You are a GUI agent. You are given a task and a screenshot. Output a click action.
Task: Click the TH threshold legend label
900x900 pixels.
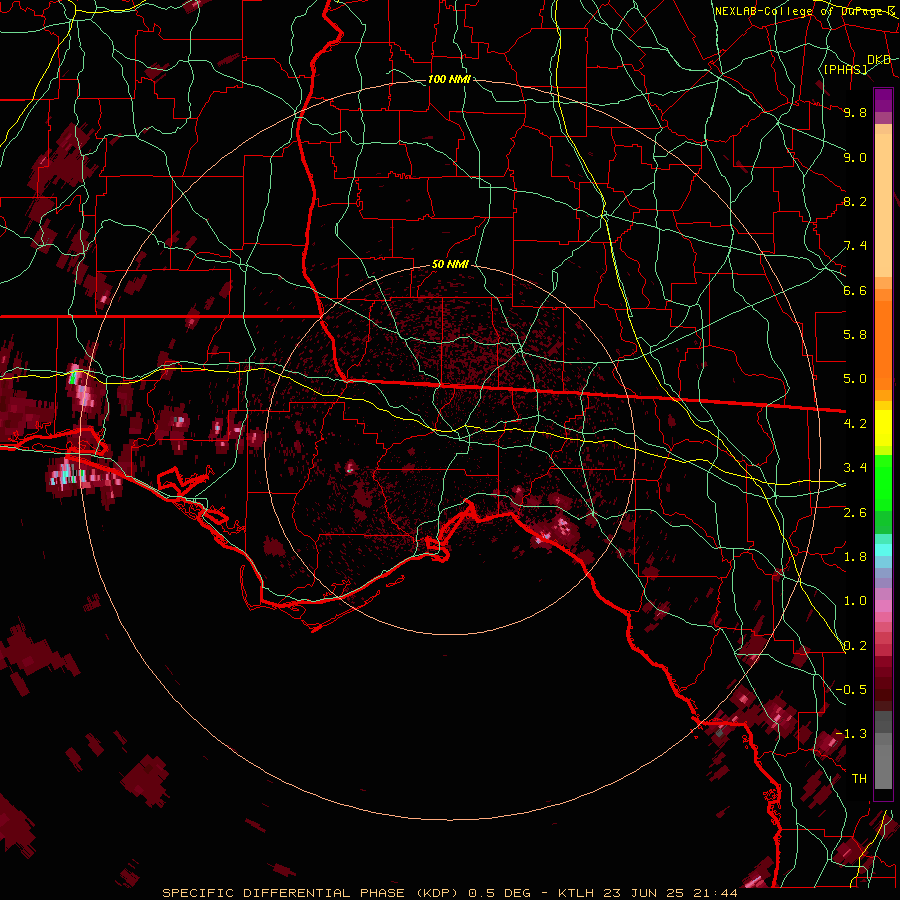(x=859, y=779)
